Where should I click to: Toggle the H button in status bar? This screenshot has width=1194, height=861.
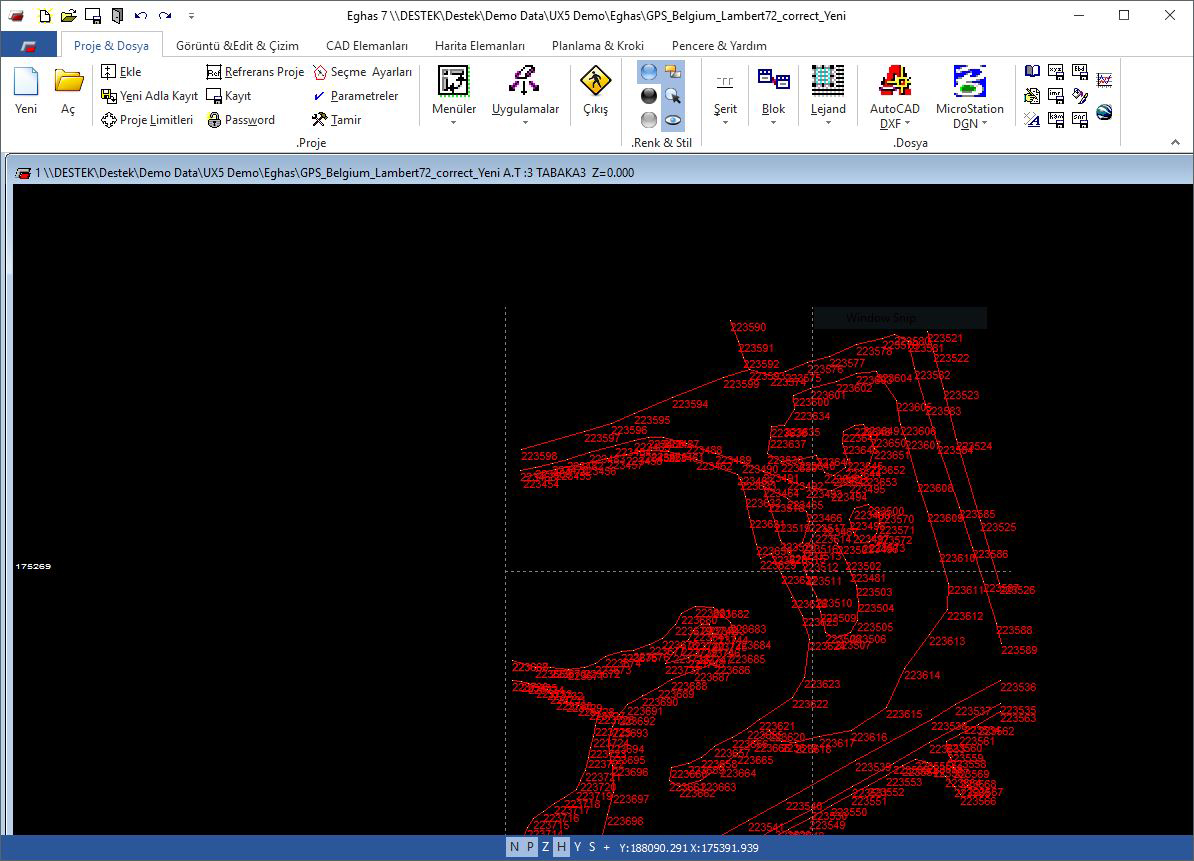pos(561,847)
